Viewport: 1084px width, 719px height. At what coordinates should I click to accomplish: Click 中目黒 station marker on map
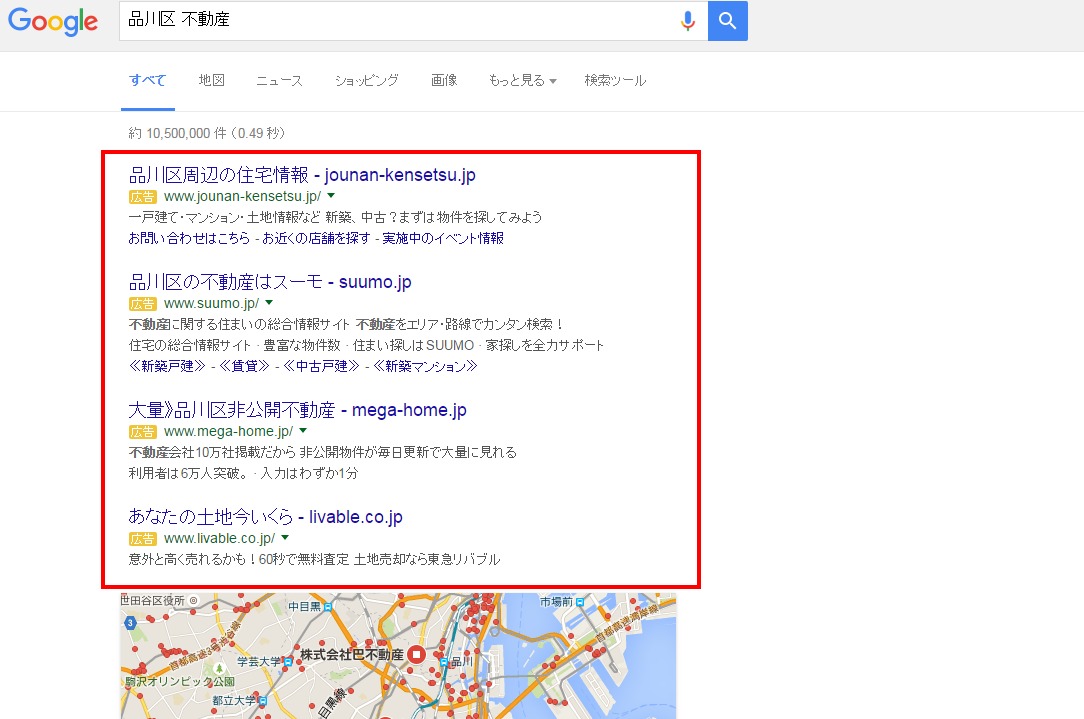[x=328, y=606]
